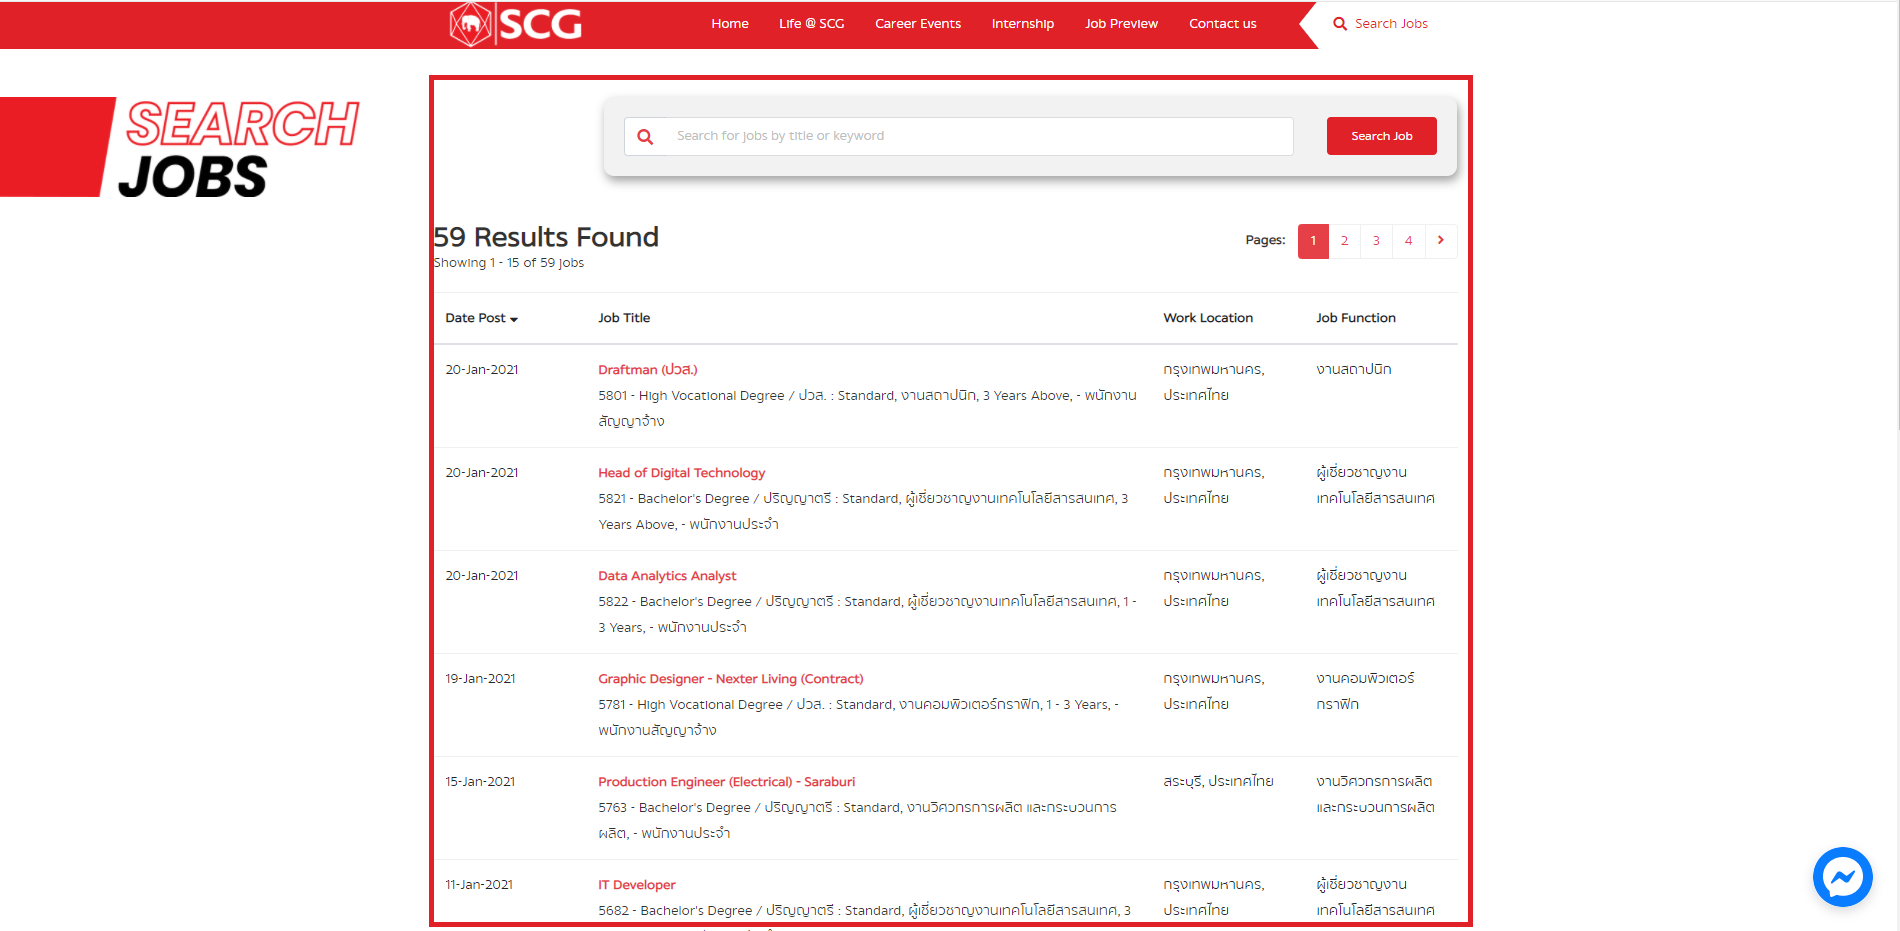Focus the job keyword search field
The width and height of the screenshot is (1900, 931).
[958, 136]
